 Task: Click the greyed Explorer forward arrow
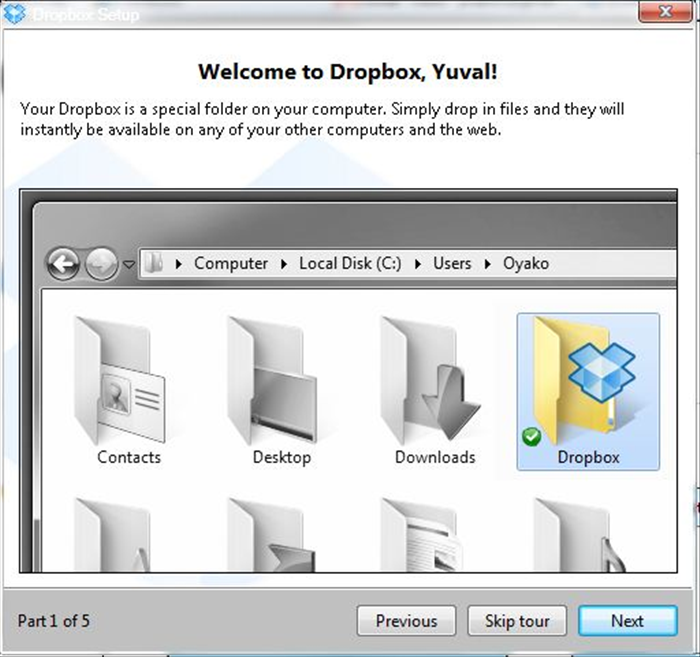coord(101,264)
